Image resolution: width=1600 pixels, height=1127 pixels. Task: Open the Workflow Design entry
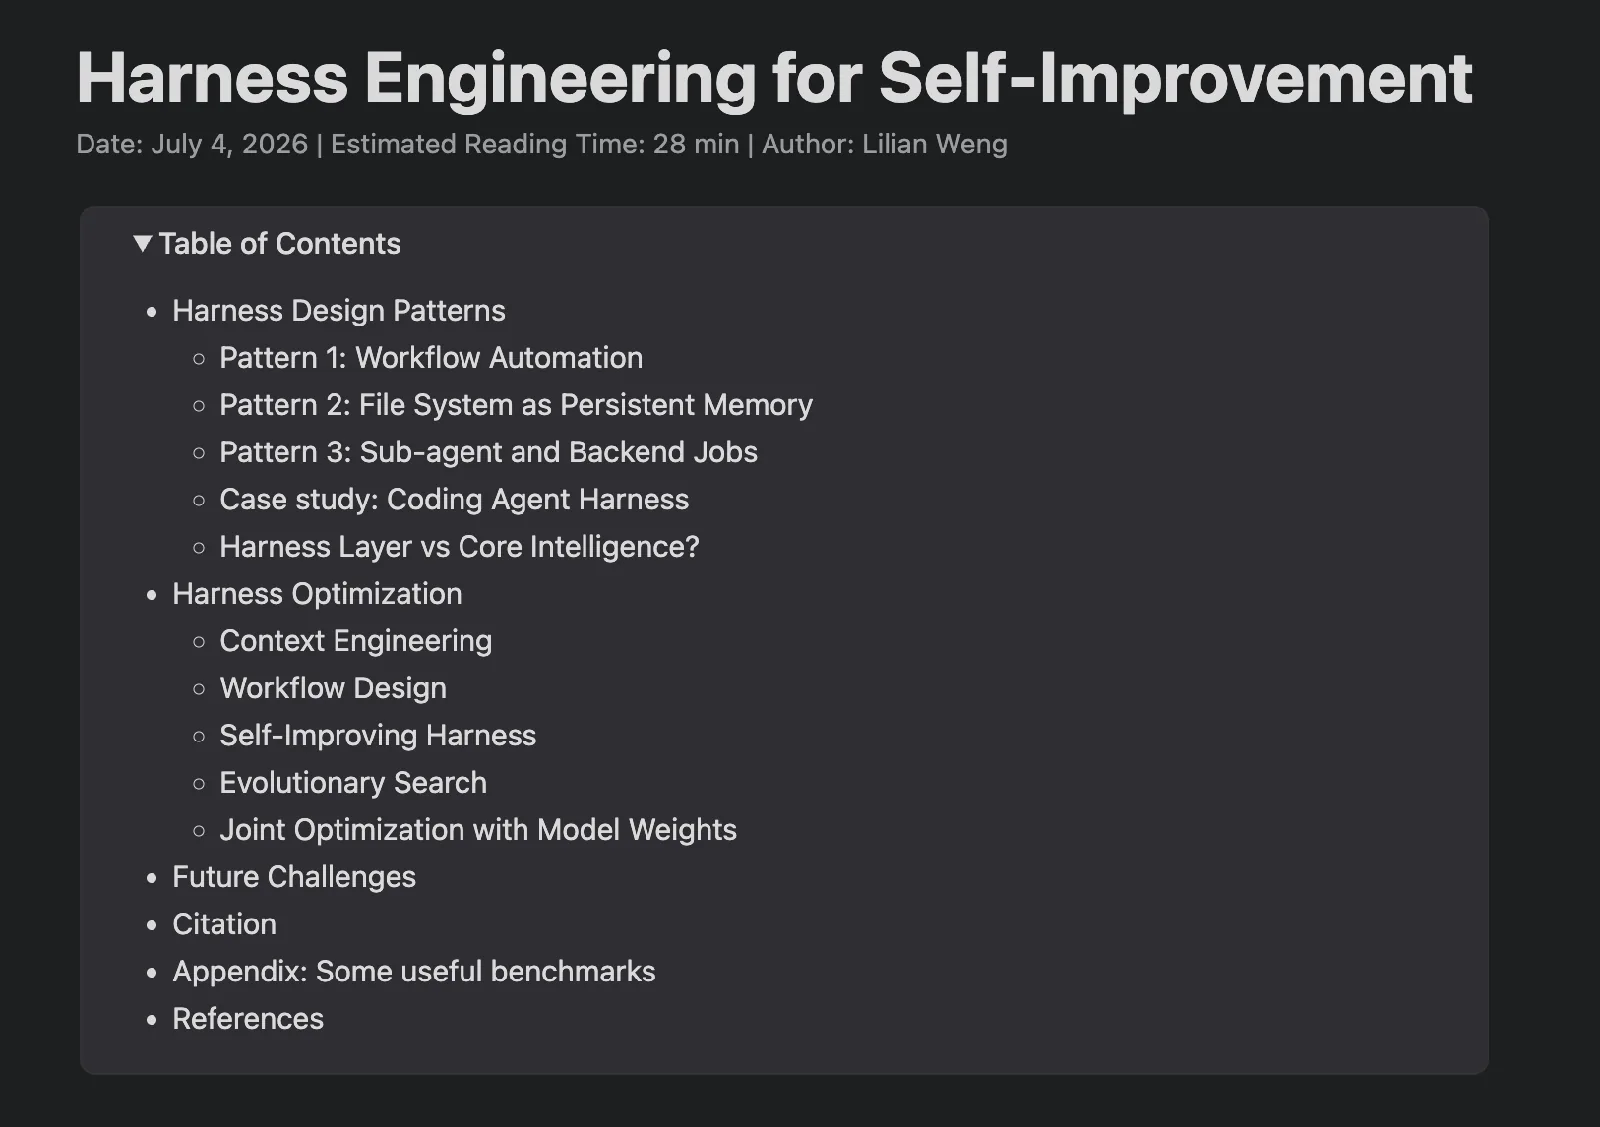pyautogui.click(x=333, y=688)
